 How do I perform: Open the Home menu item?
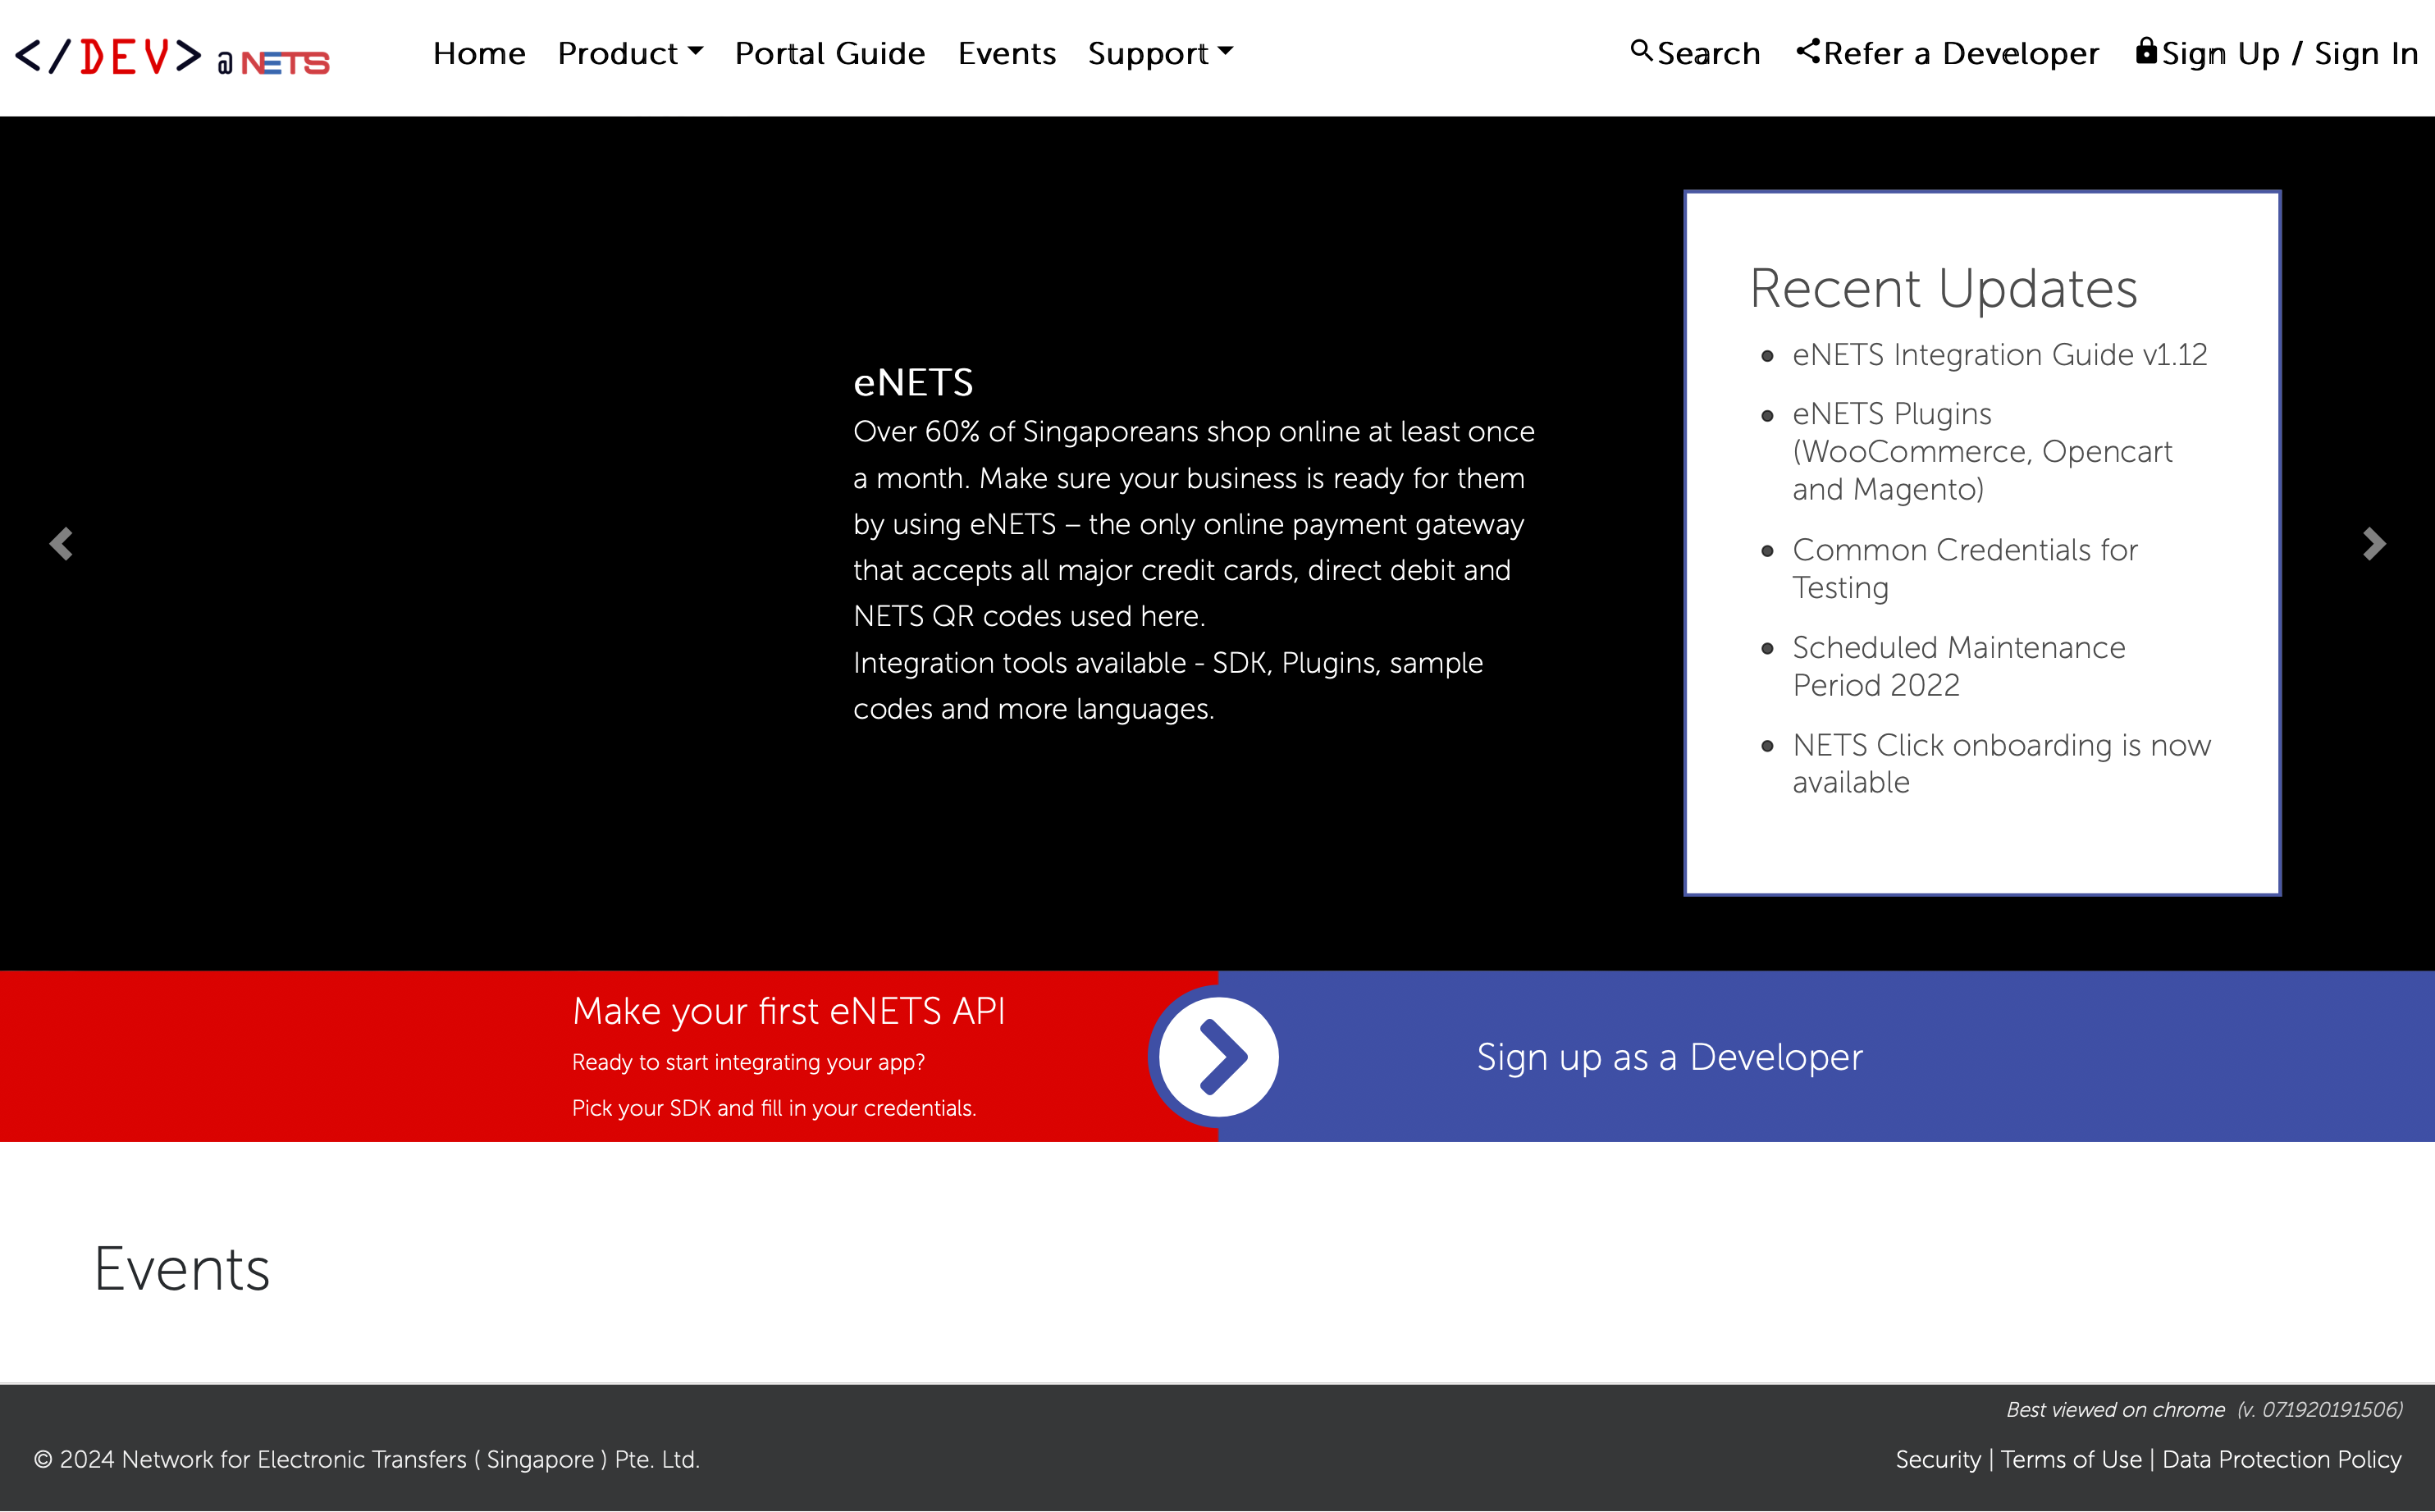[x=479, y=53]
